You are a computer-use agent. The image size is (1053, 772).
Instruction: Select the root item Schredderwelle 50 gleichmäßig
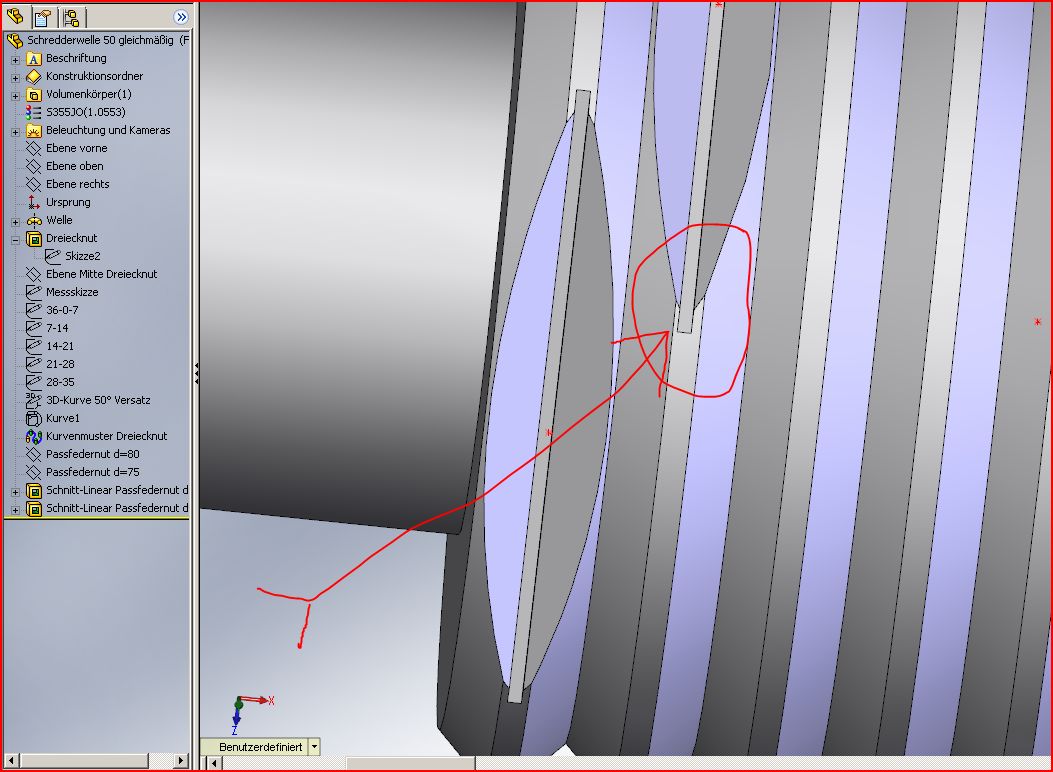107,40
